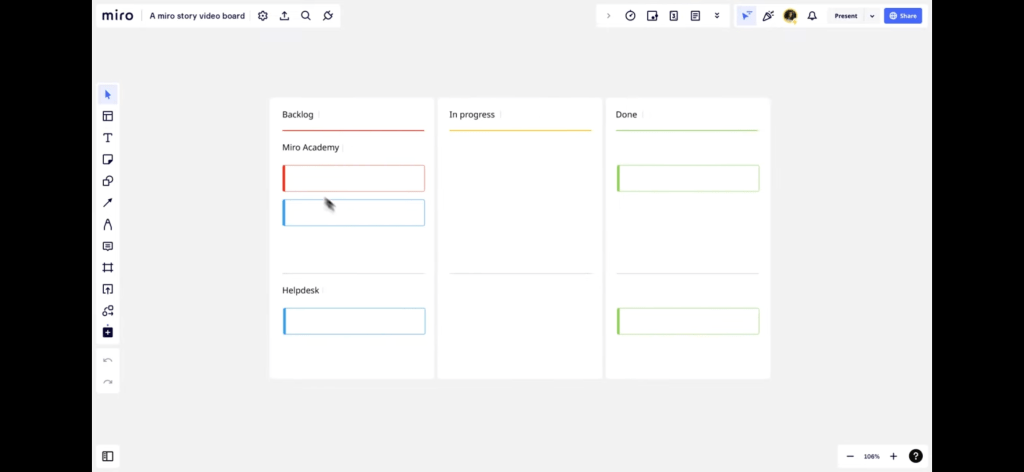Toggle collaborators' cursors visibility
This screenshot has width=1024, height=472.
pos(746,16)
